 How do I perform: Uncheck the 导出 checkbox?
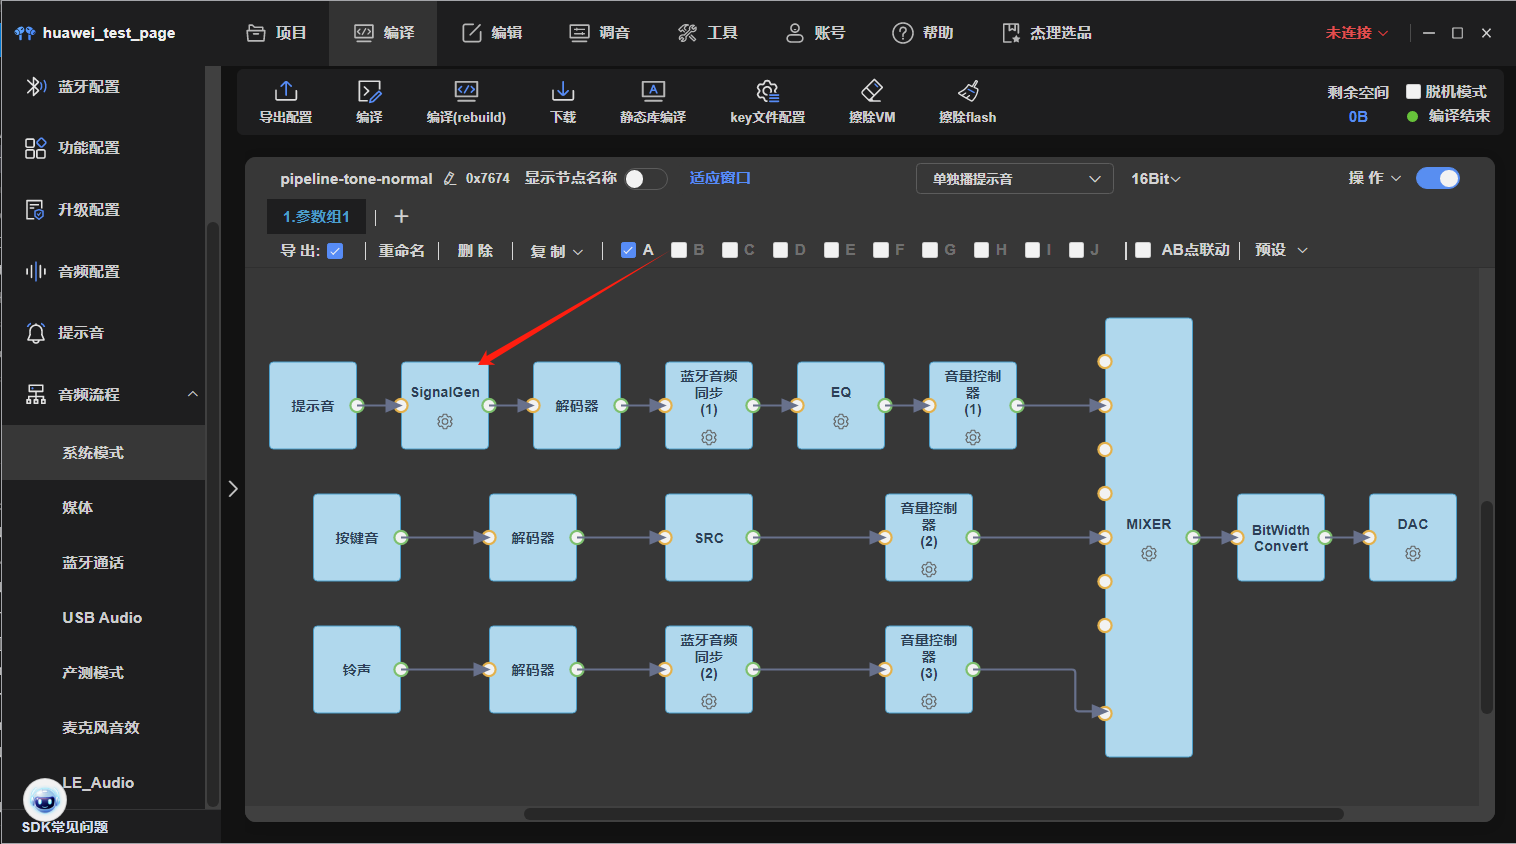click(x=336, y=250)
